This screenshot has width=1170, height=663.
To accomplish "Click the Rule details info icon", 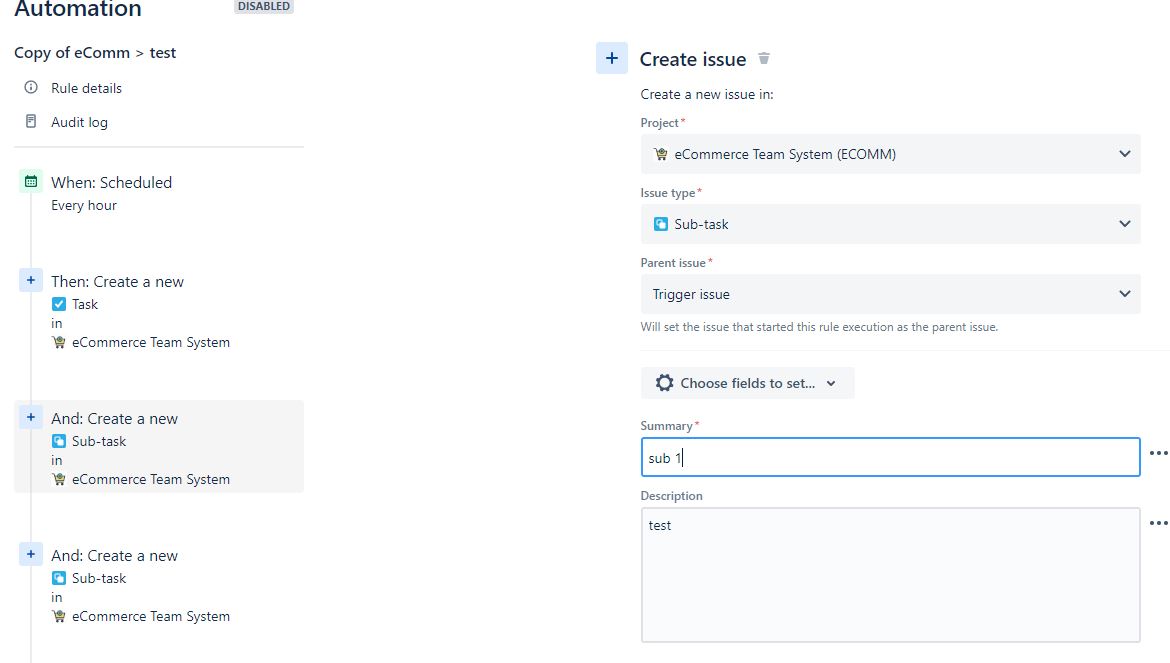I will (x=31, y=88).
